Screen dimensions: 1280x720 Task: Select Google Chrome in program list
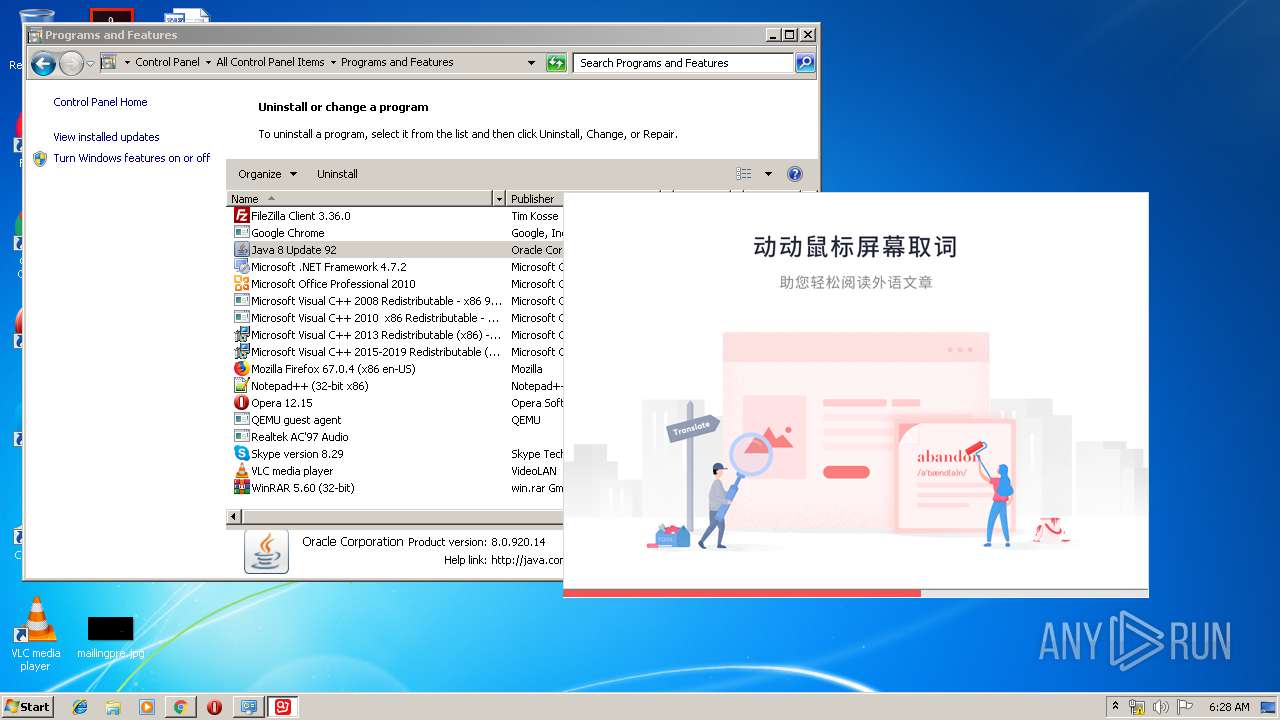coord(397,232)
